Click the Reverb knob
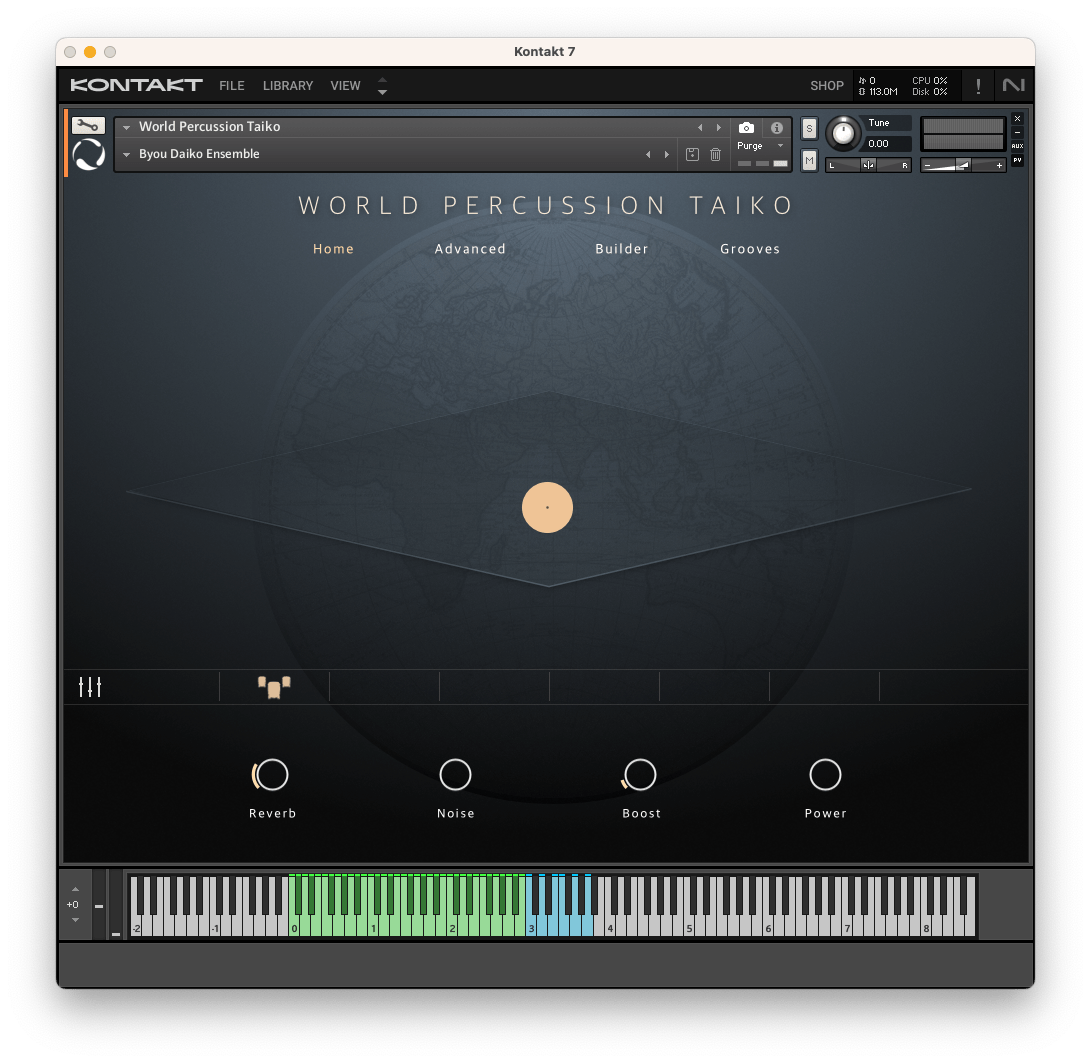This screenshot has width=1091, height=1063. point(271,774)
